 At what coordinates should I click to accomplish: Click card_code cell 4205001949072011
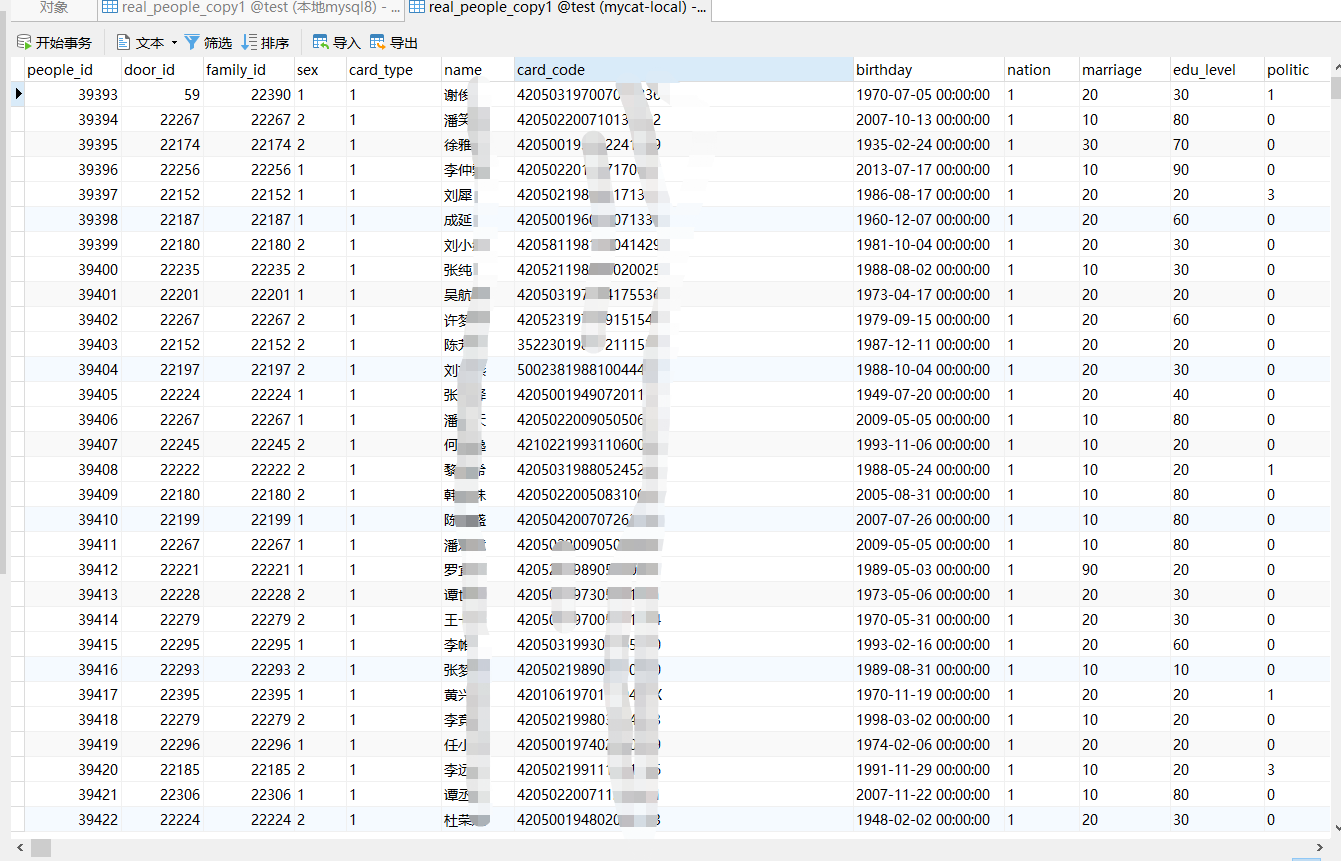click(684, 395)
